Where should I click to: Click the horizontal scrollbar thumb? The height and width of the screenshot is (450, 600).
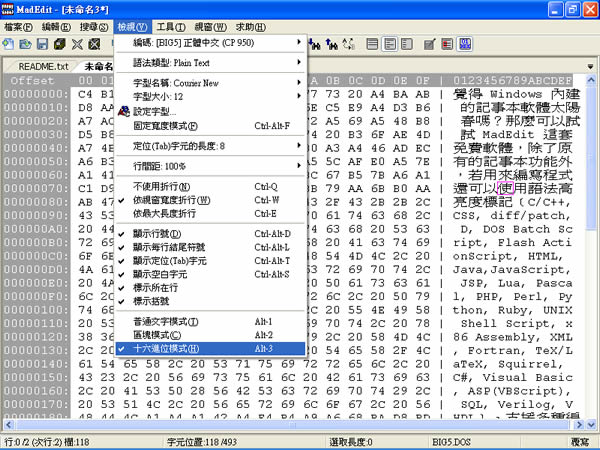click(293, 424)
